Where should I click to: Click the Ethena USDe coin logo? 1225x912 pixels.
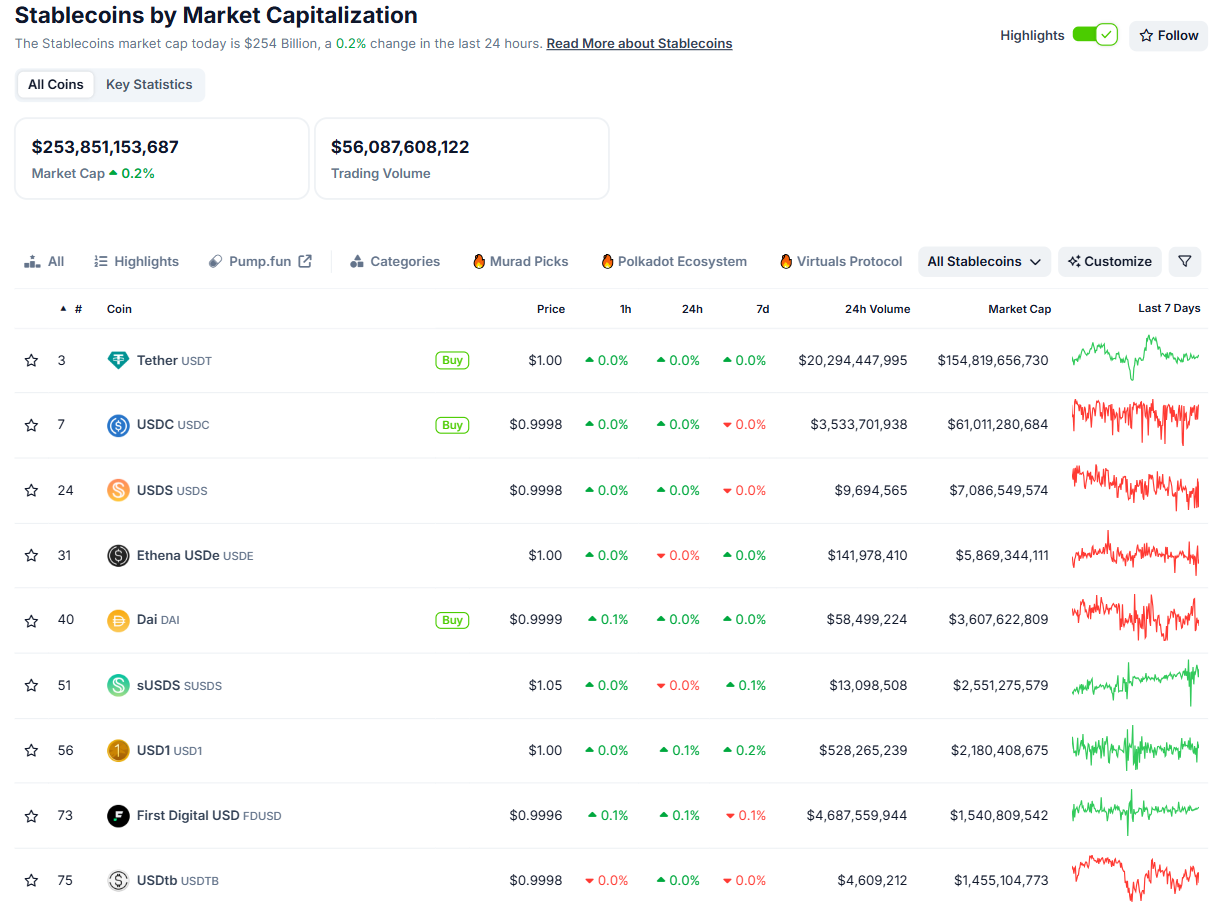pos(118,555)
